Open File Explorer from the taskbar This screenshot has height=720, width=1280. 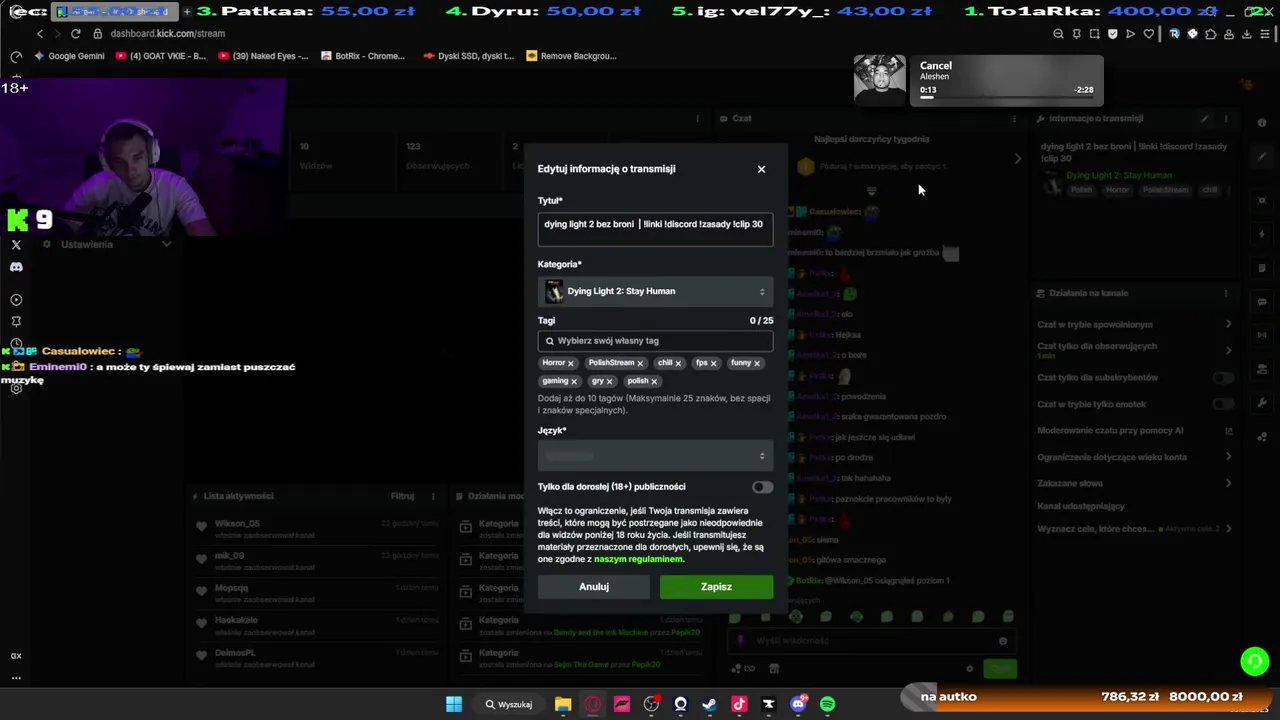[x=563, y=704]
